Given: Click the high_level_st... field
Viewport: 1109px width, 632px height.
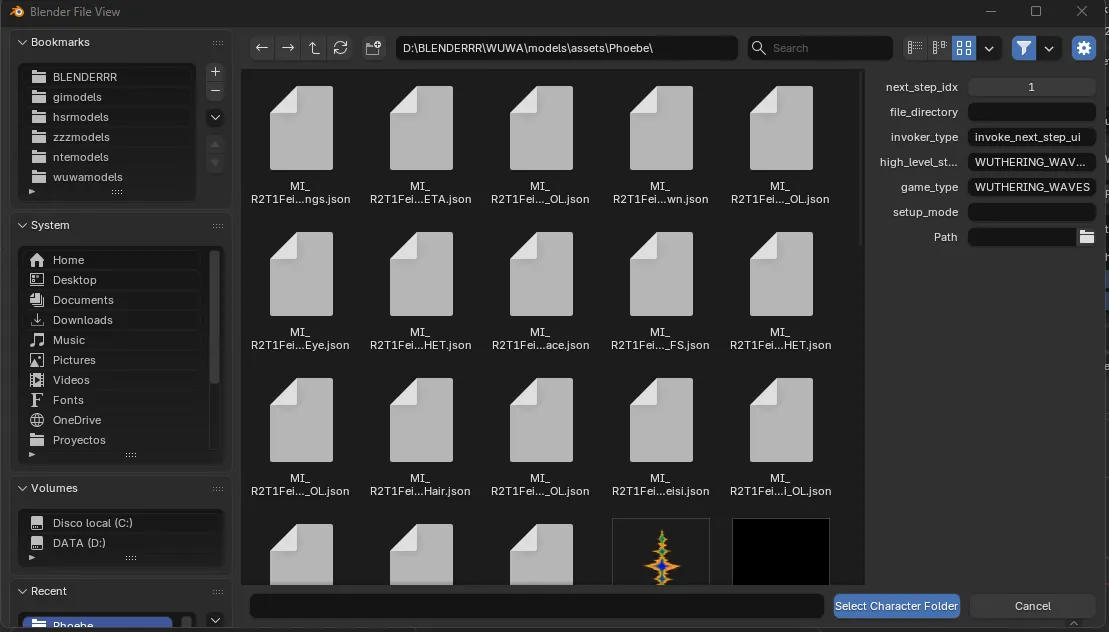Looking at the screenshot, I should click(x=1031, y=163).
